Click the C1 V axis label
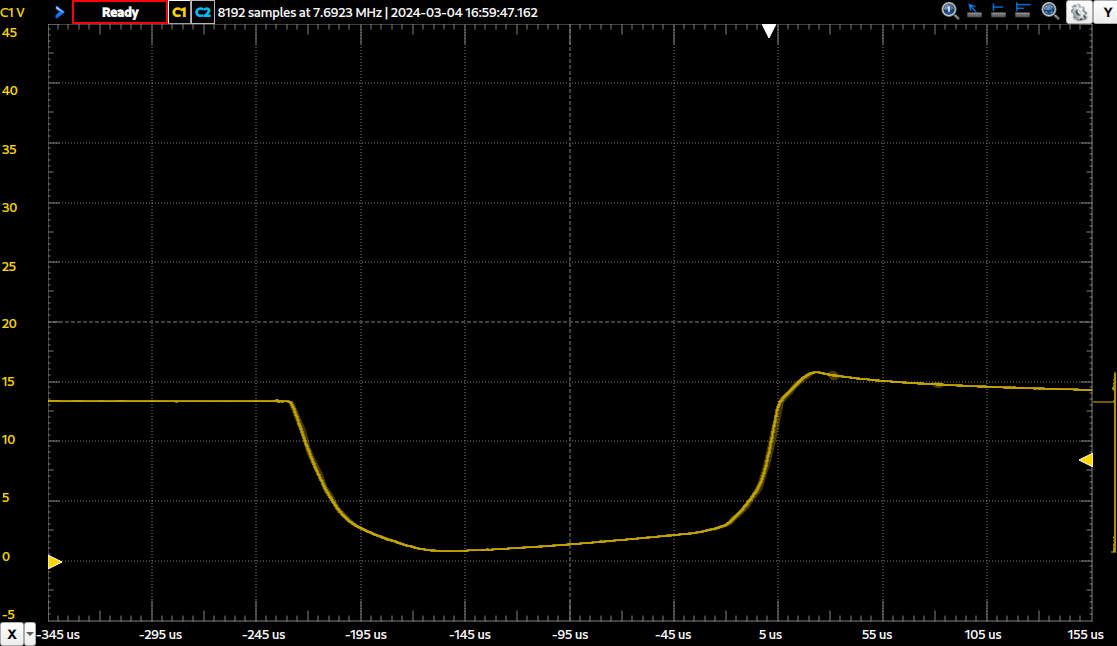This screenshot has height=646, width=1117. click(13, 12)
